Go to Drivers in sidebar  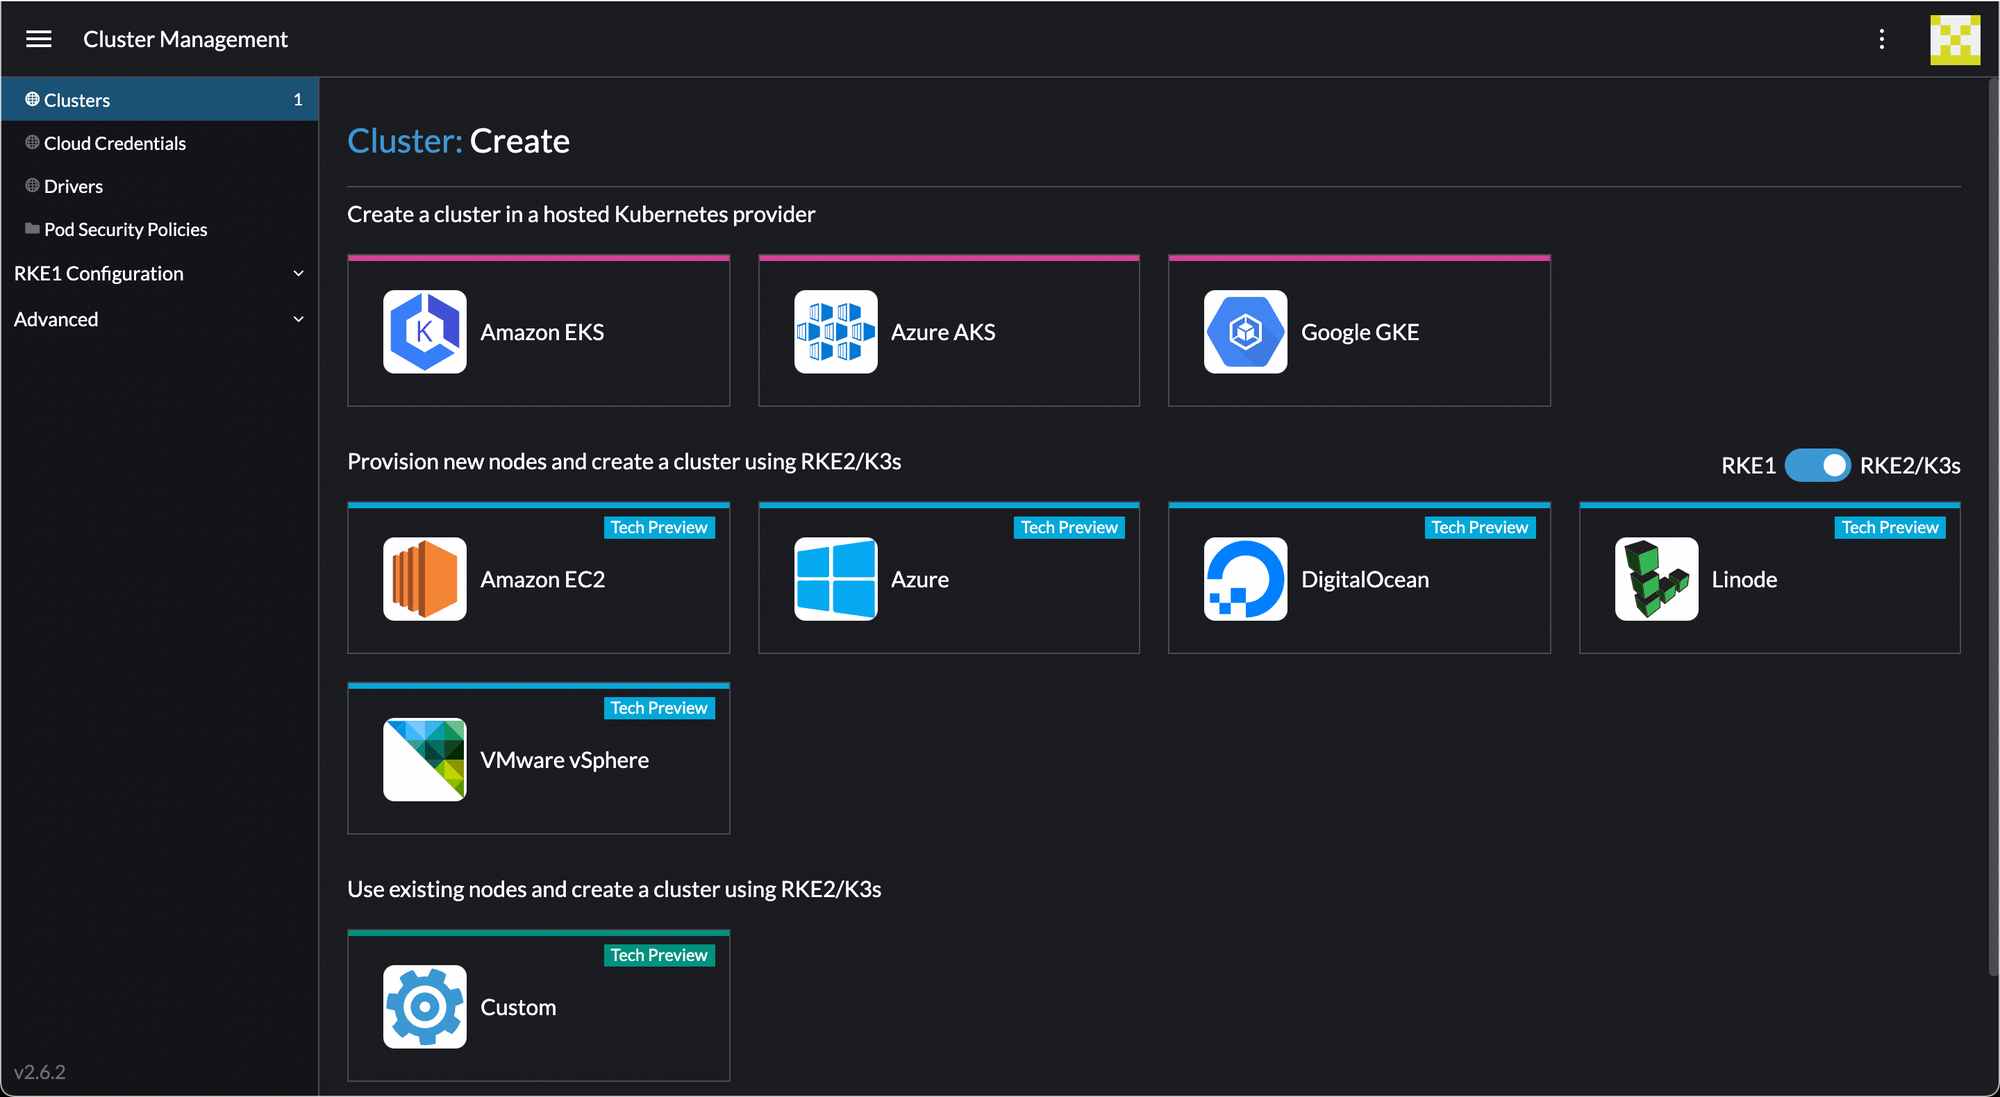73,187
